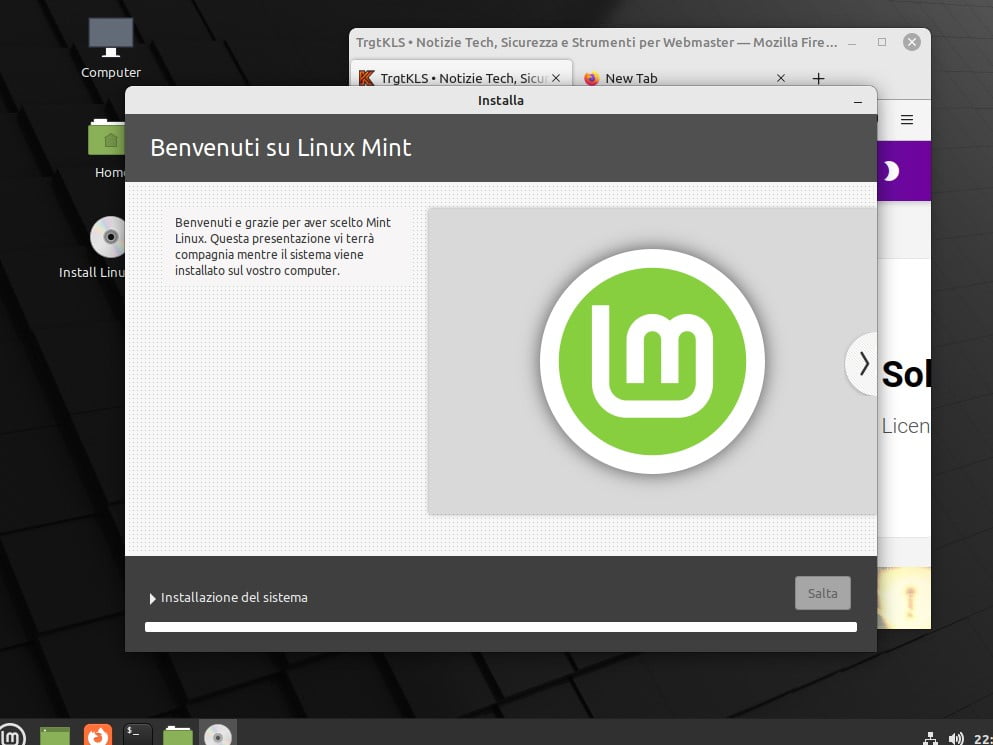Expand the Installazione del sistema details
This screenshot has height=745, width=993.
pos(153,598)
